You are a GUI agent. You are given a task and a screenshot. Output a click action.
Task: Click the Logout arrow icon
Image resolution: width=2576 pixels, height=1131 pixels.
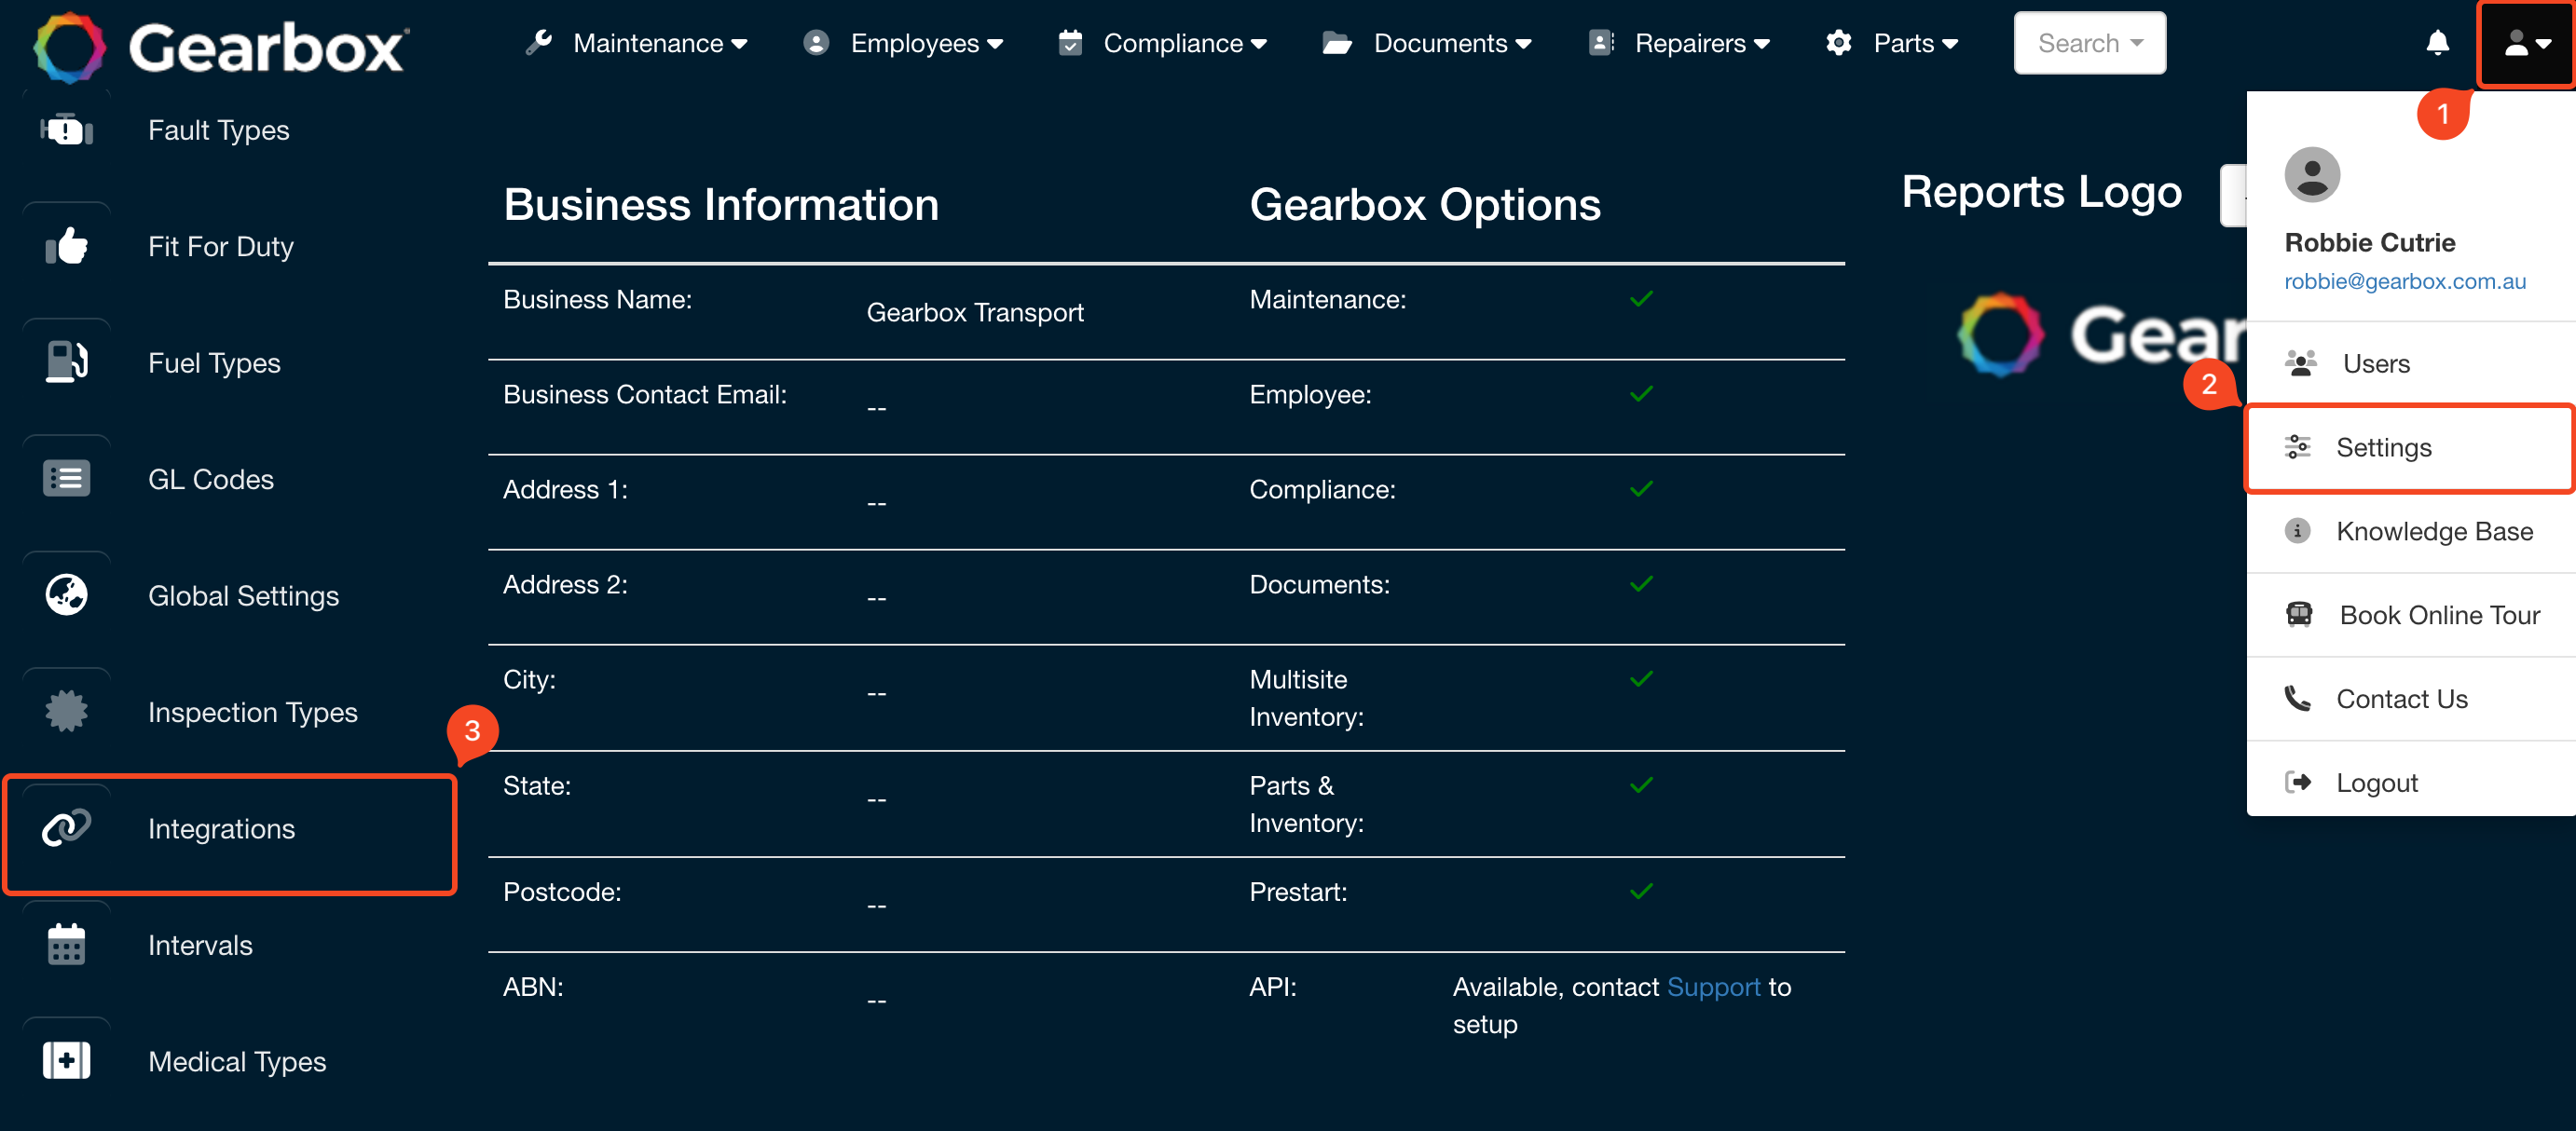point(2298,782)
